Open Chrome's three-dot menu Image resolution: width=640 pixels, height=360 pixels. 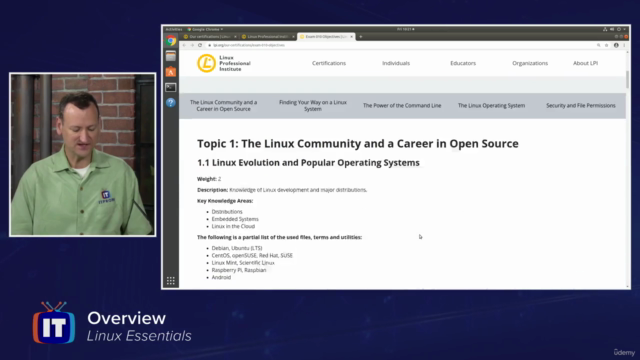pyautogui.click(x=624, y=45)
